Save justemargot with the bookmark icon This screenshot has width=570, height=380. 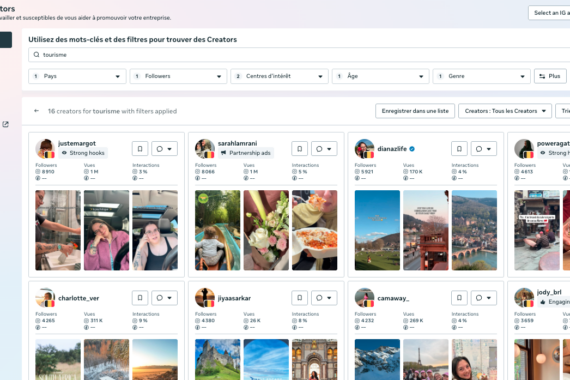click(x=140, y=149)
